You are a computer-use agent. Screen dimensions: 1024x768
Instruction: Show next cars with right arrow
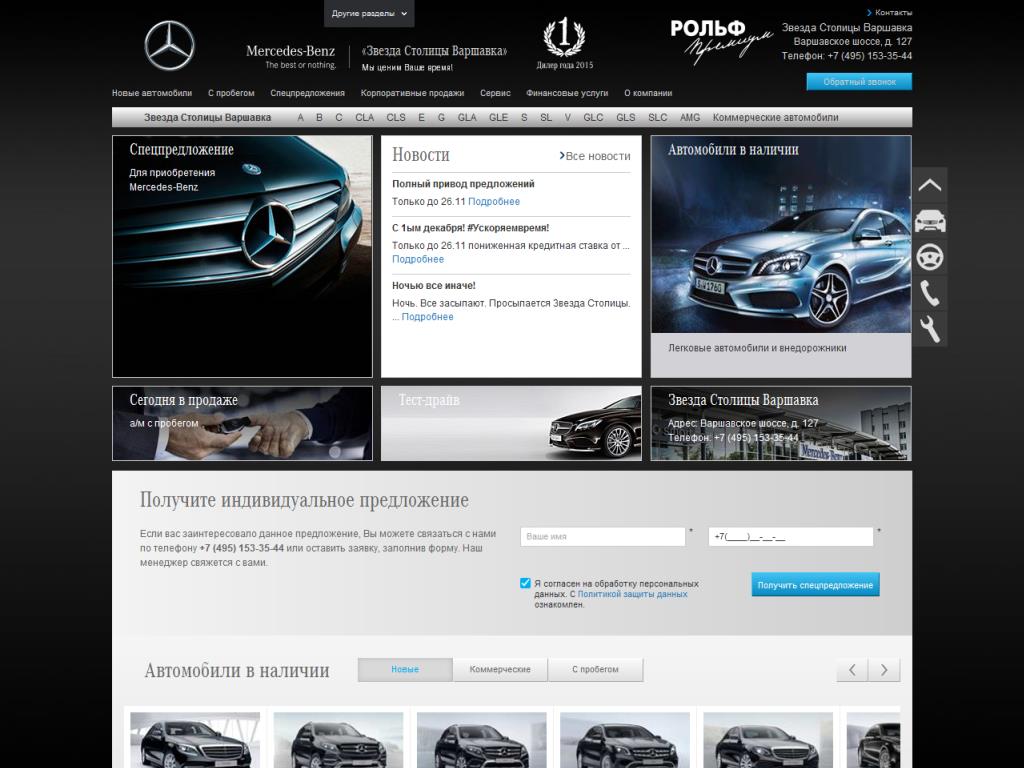point(884,670)
